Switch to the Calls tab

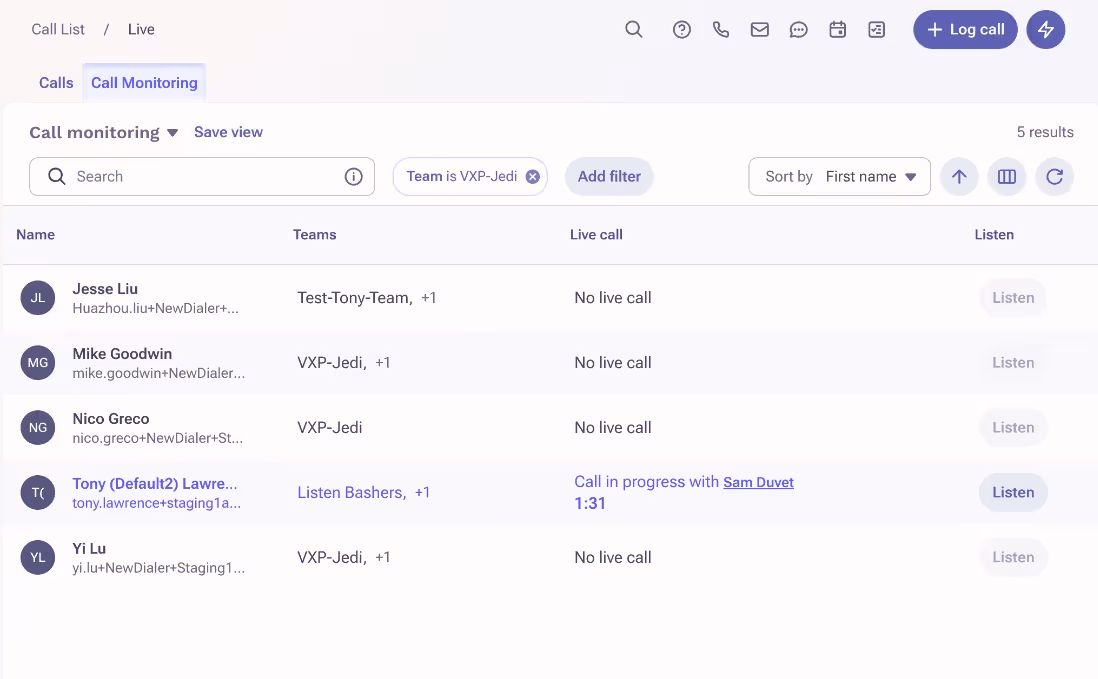[x=56, y=83]
